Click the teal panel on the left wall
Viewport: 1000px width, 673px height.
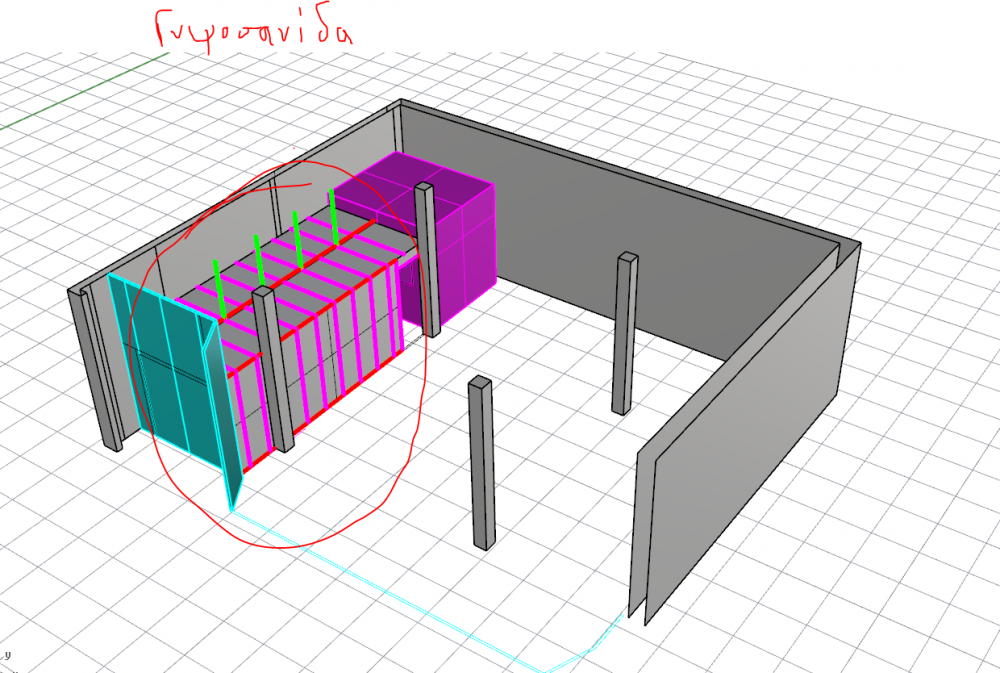pos(165,370)
